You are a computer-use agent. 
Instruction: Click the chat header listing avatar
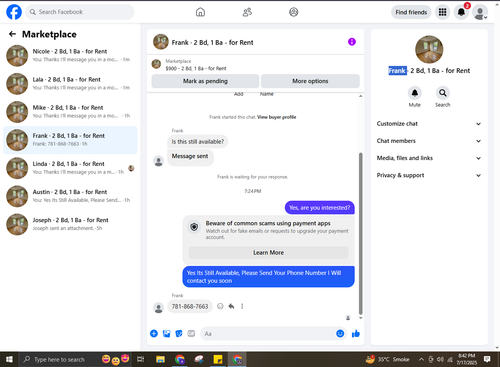coord(161,42)
